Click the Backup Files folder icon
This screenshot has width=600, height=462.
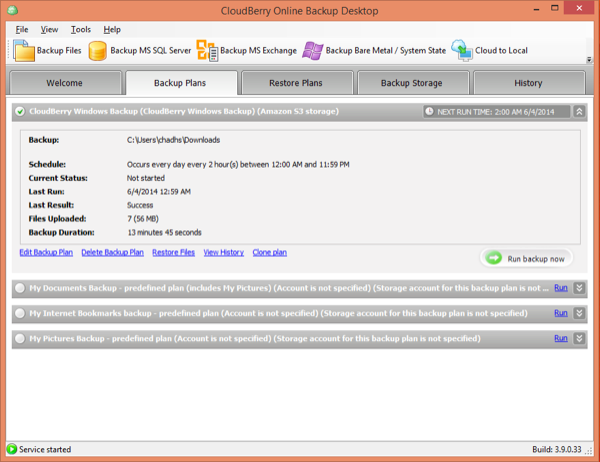(24, 51)
